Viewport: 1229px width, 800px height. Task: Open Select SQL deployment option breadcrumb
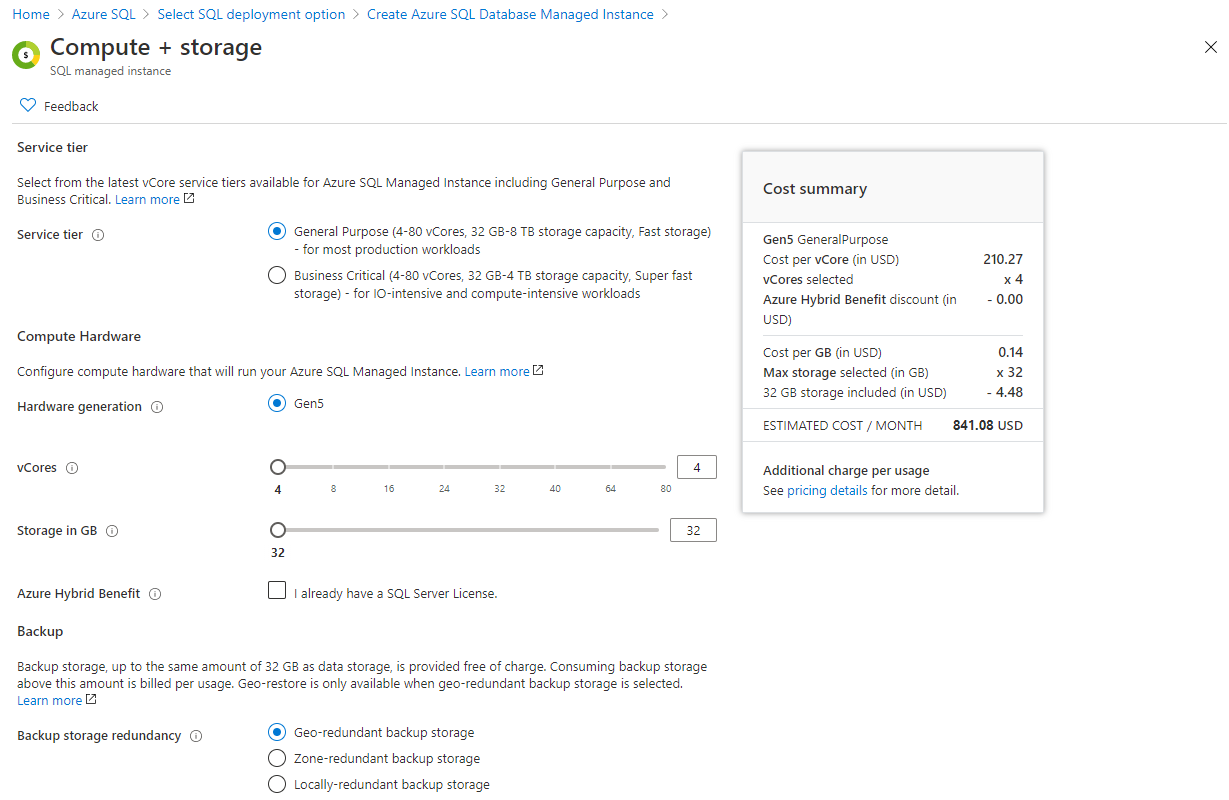click(251, 15)
